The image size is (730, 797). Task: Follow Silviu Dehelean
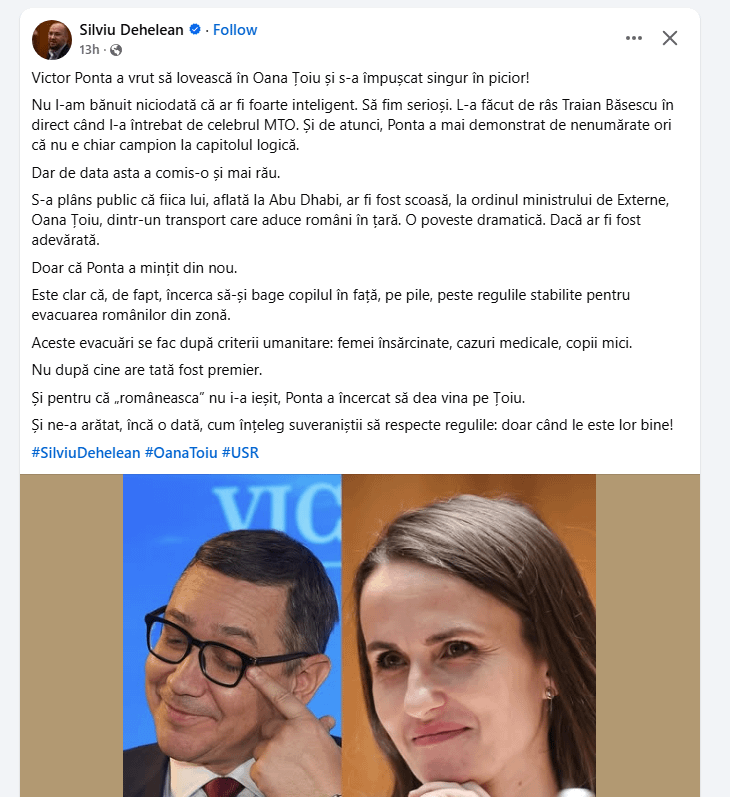[235, 30]
